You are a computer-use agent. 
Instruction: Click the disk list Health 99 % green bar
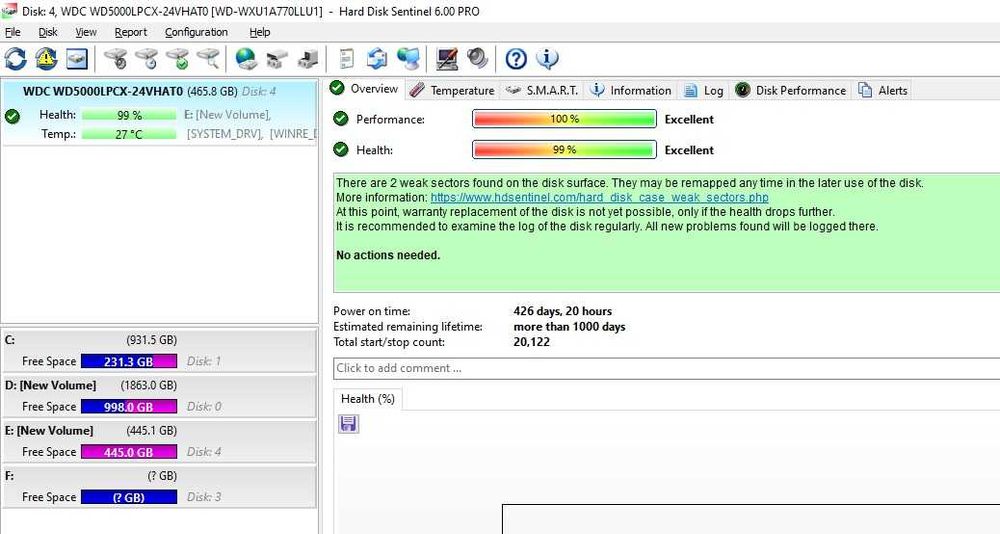(x=129, y=115)
